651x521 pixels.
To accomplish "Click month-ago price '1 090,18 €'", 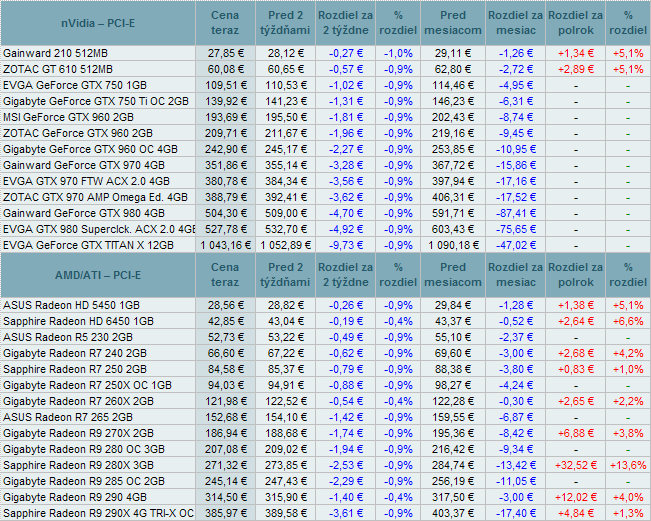I will coord(453,245).
